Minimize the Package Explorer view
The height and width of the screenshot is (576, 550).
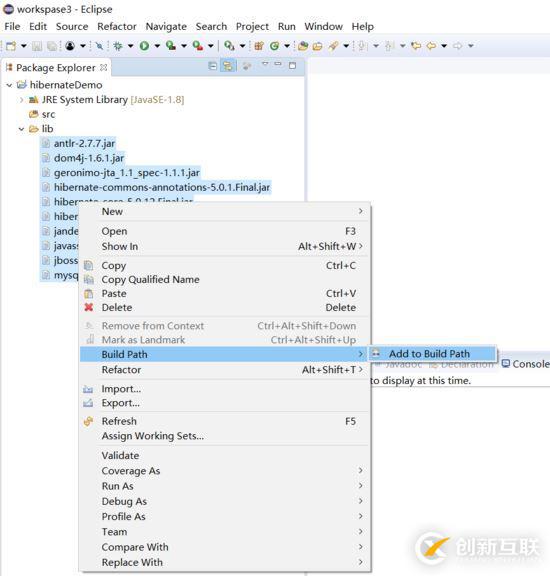point(278,64)
